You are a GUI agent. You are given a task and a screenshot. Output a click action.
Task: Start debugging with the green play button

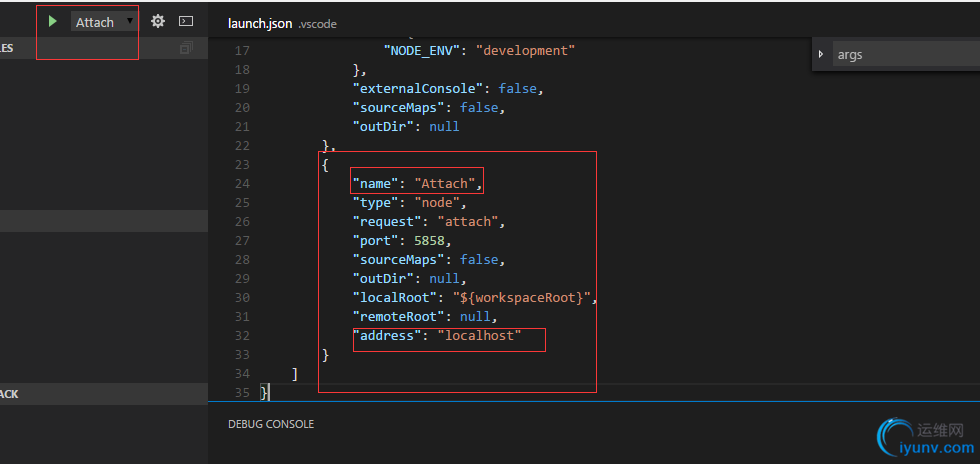point(52,22)
